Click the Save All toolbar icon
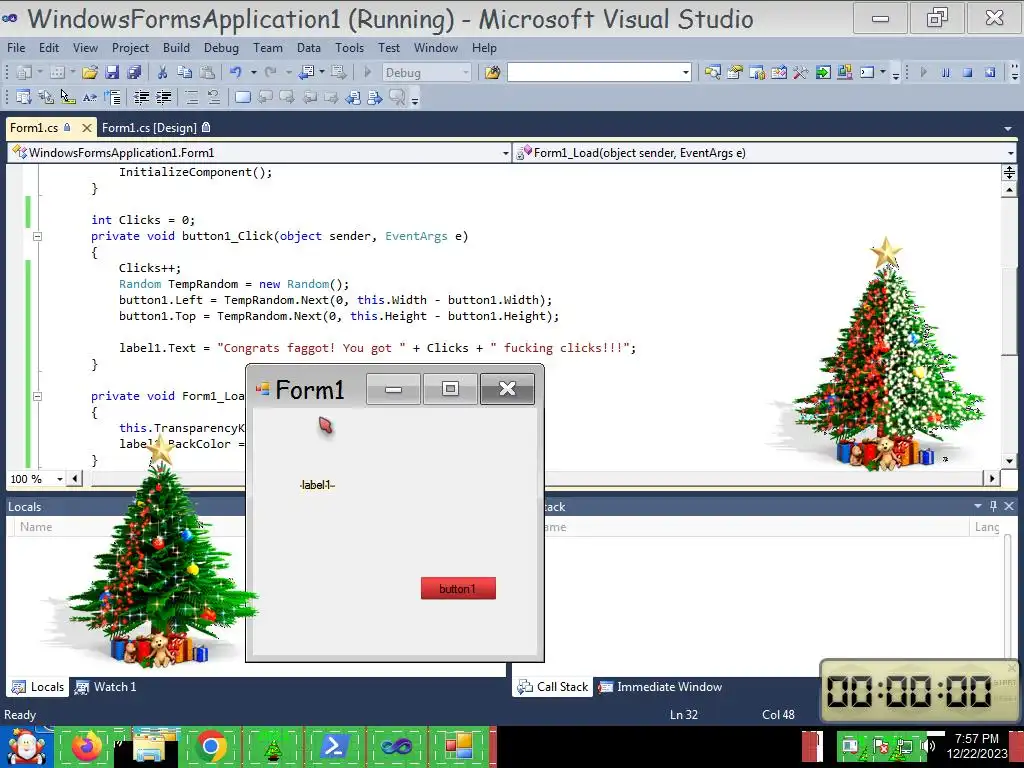Viewport: 1024px width, 768px height. coord(134,72)
